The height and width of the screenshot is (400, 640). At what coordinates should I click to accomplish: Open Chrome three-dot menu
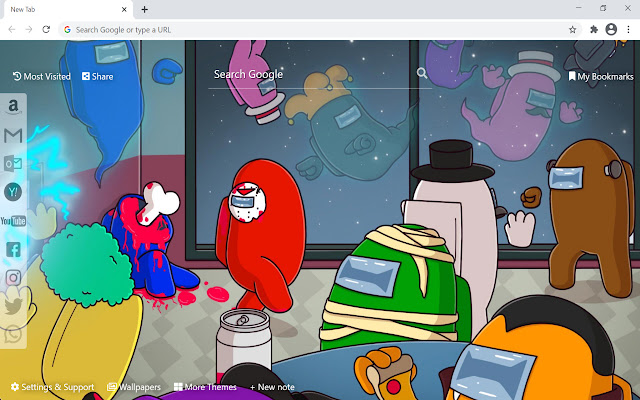point(629,29)
